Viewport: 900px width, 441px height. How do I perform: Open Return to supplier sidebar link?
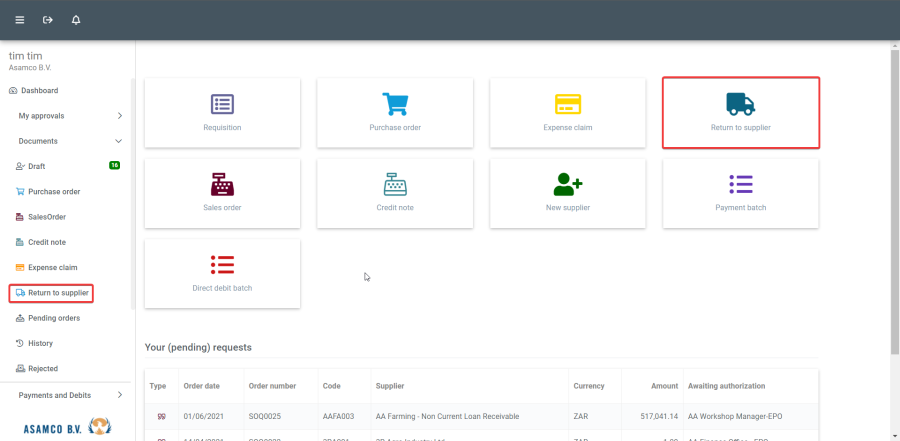[x=58, y=293]
